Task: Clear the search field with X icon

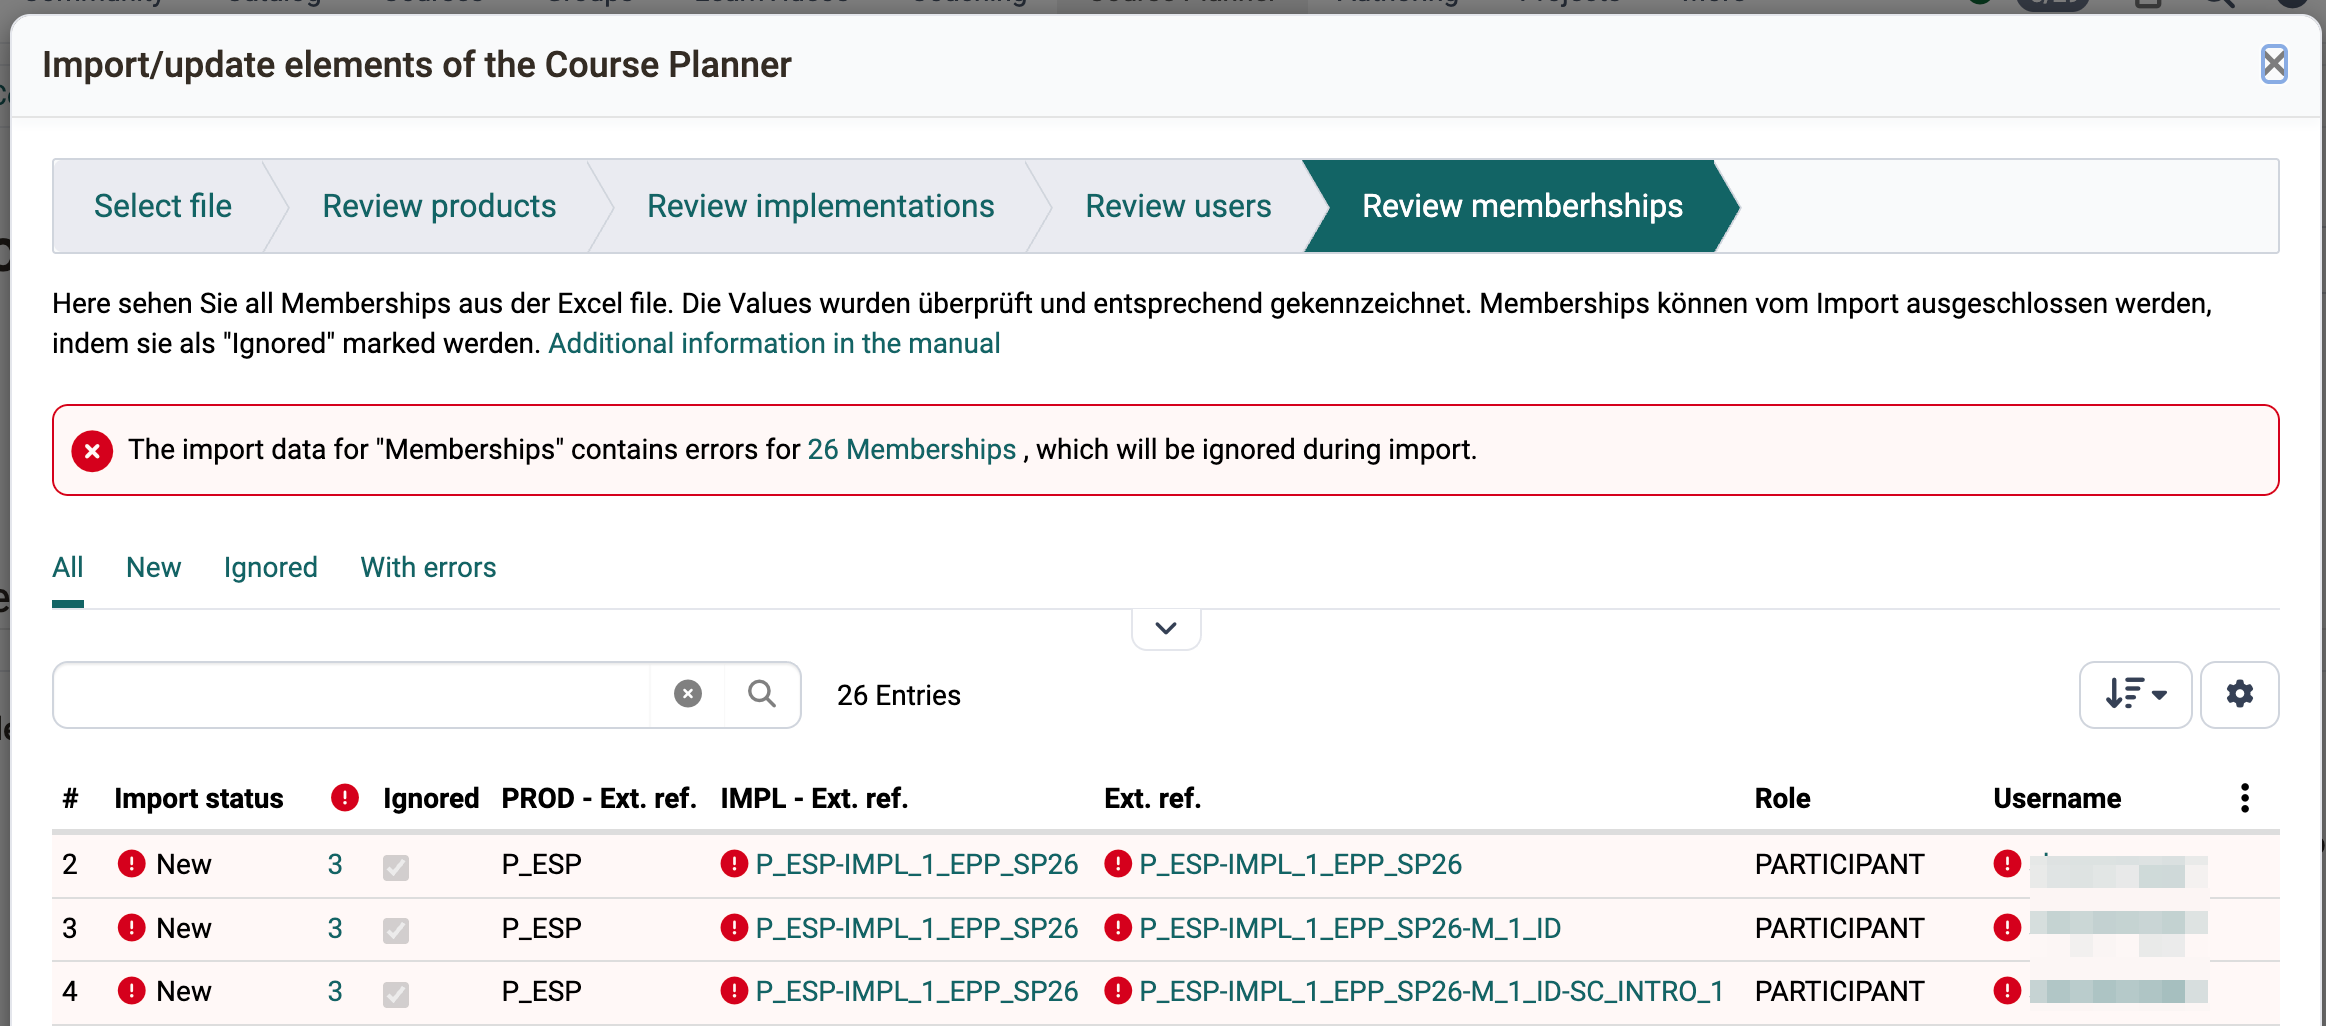Action: tap(687, 694)
